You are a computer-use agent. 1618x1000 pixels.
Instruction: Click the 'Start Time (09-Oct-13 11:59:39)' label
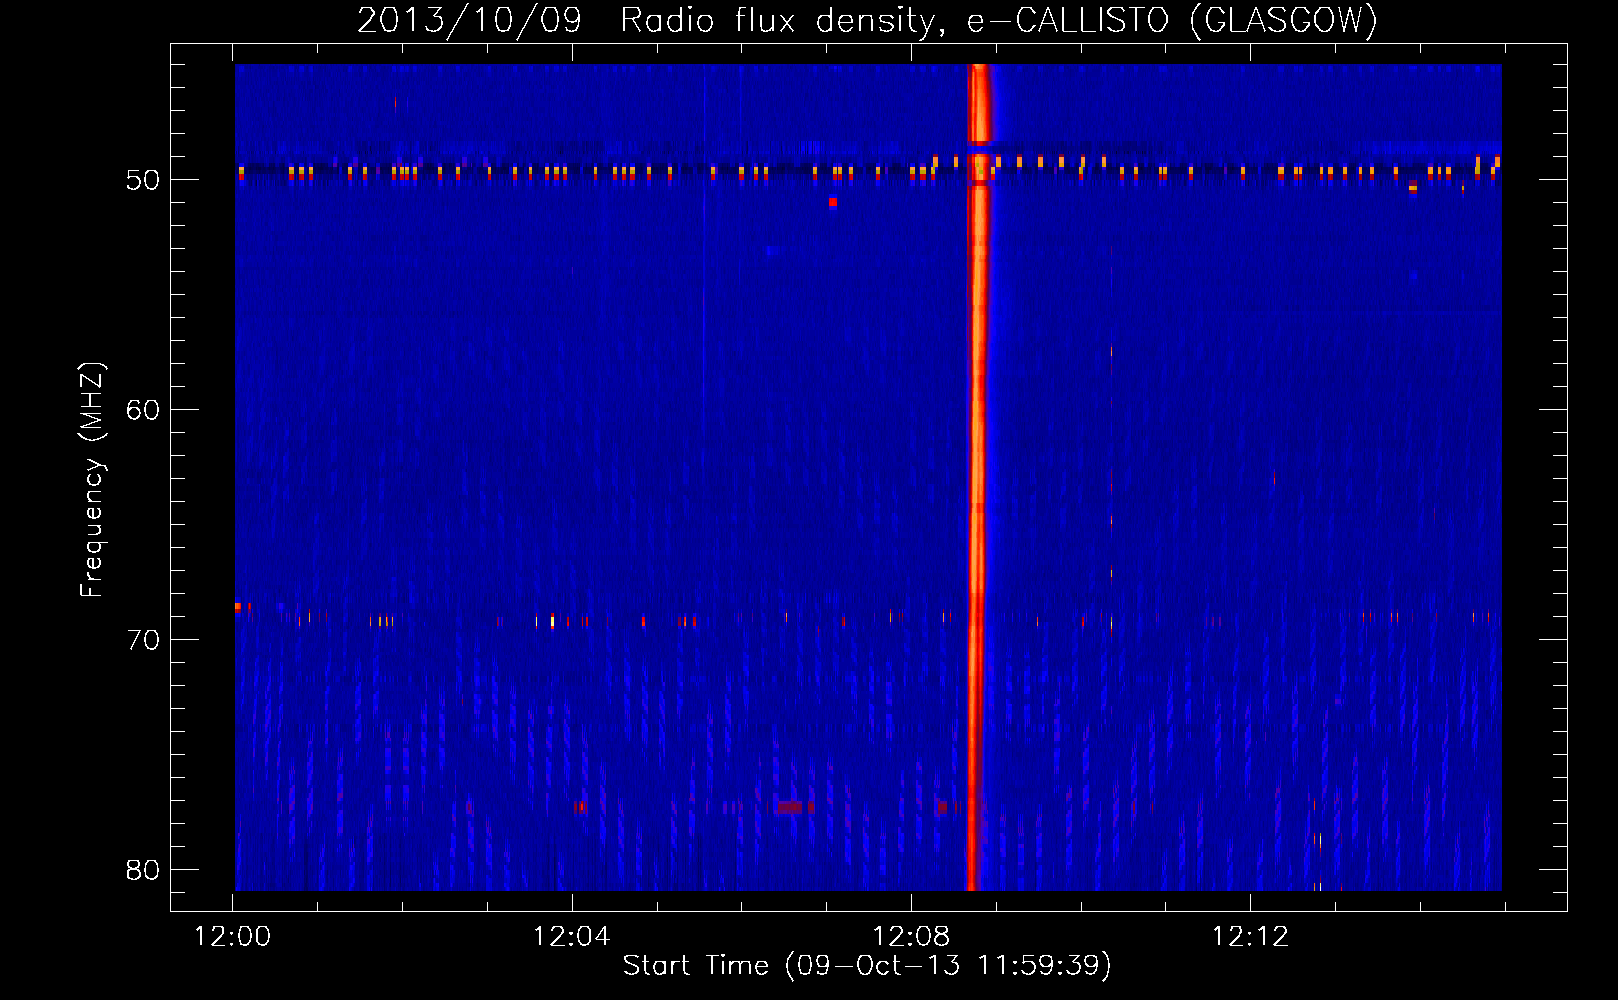pos(867,965)
